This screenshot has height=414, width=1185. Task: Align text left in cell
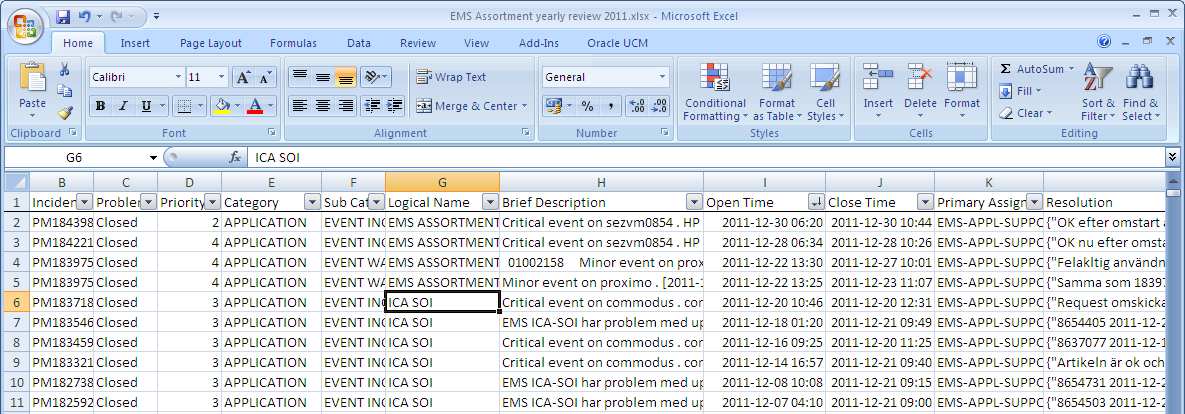click(x=300, y=106)
